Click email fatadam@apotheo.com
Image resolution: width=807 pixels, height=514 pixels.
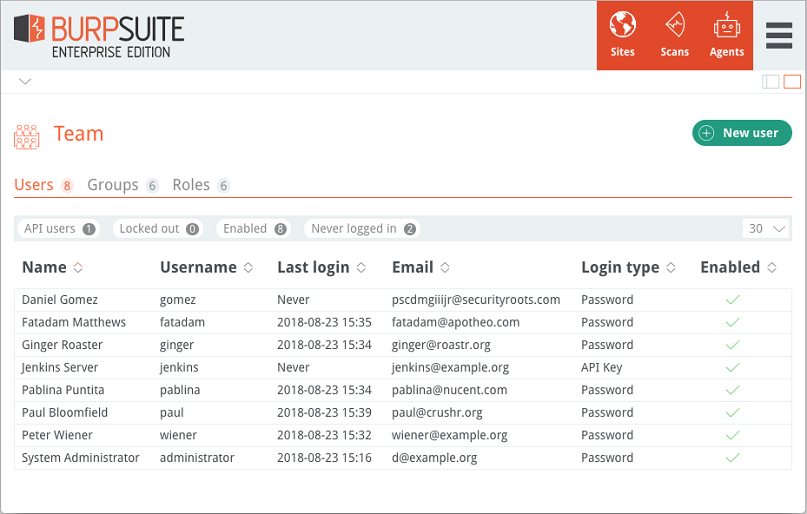[455, 322]
